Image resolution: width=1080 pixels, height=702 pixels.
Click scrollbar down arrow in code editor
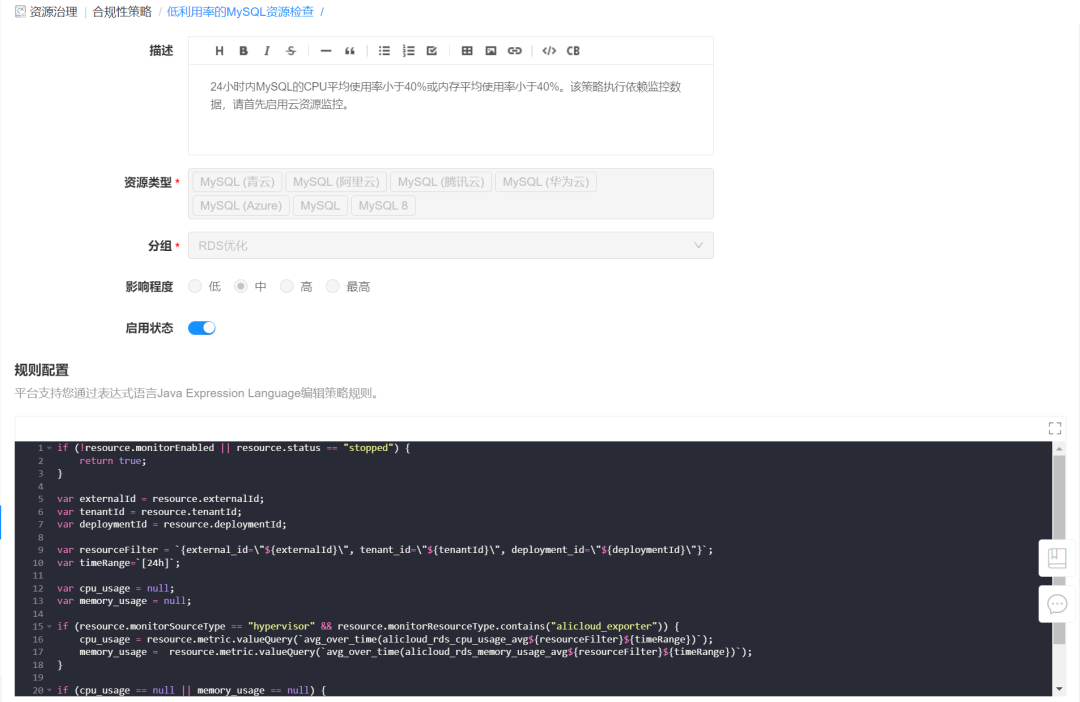[x=1059, y=689]
